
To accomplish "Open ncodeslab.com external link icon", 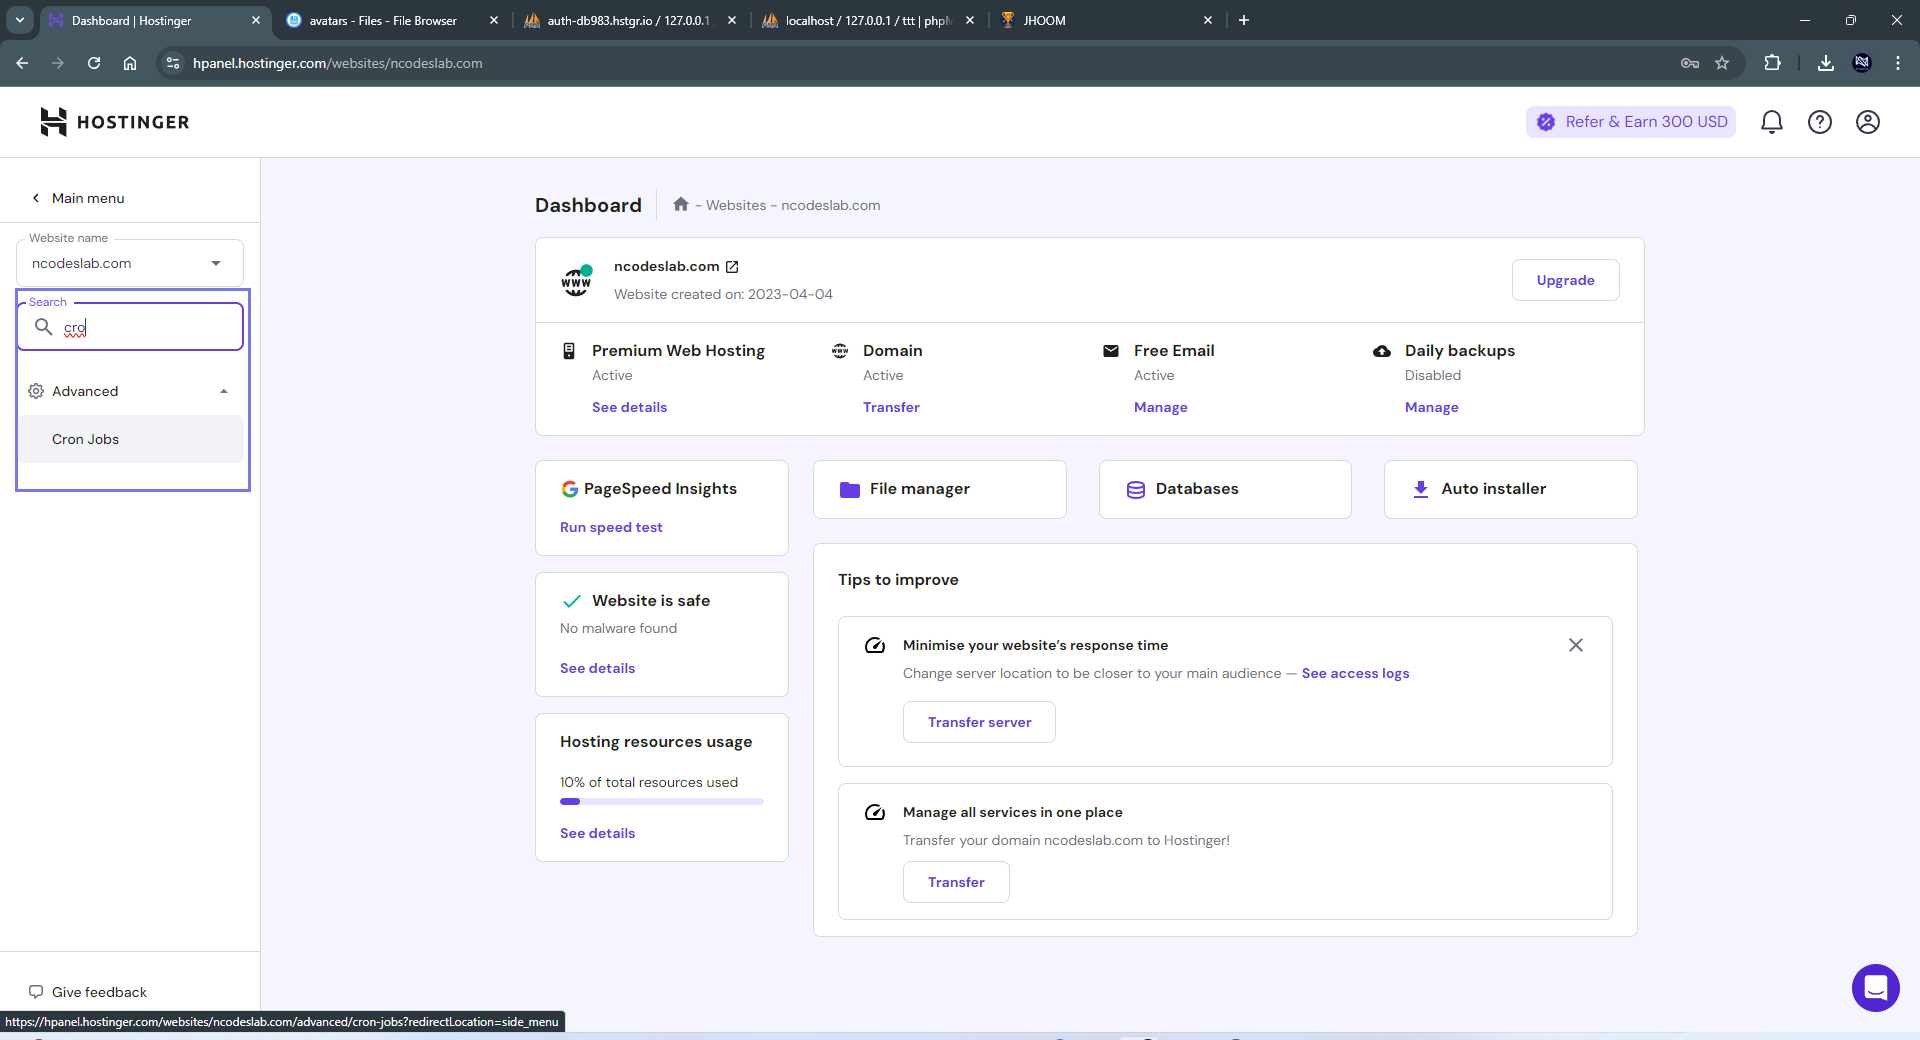I will [x=732, y=267].
